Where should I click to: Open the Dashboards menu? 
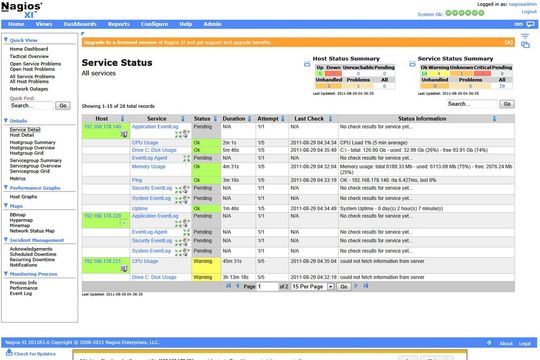coord(80,24)
